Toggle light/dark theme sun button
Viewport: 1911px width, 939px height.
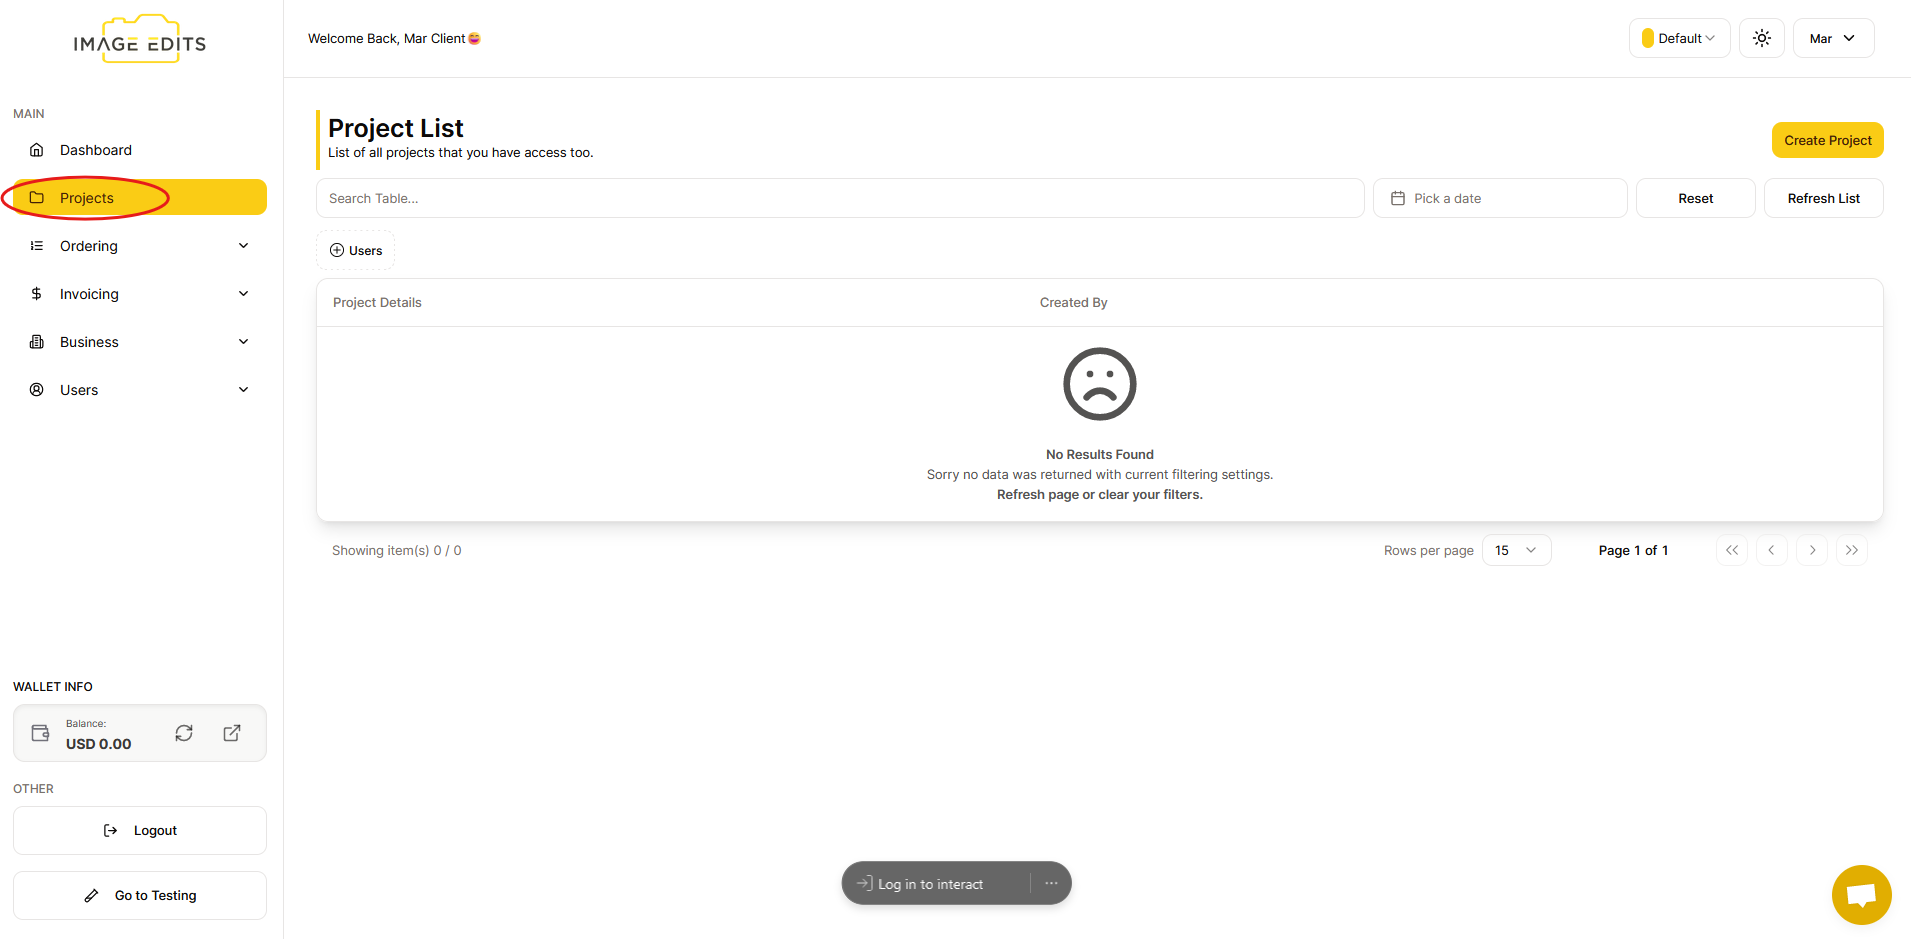point(1761,38)
